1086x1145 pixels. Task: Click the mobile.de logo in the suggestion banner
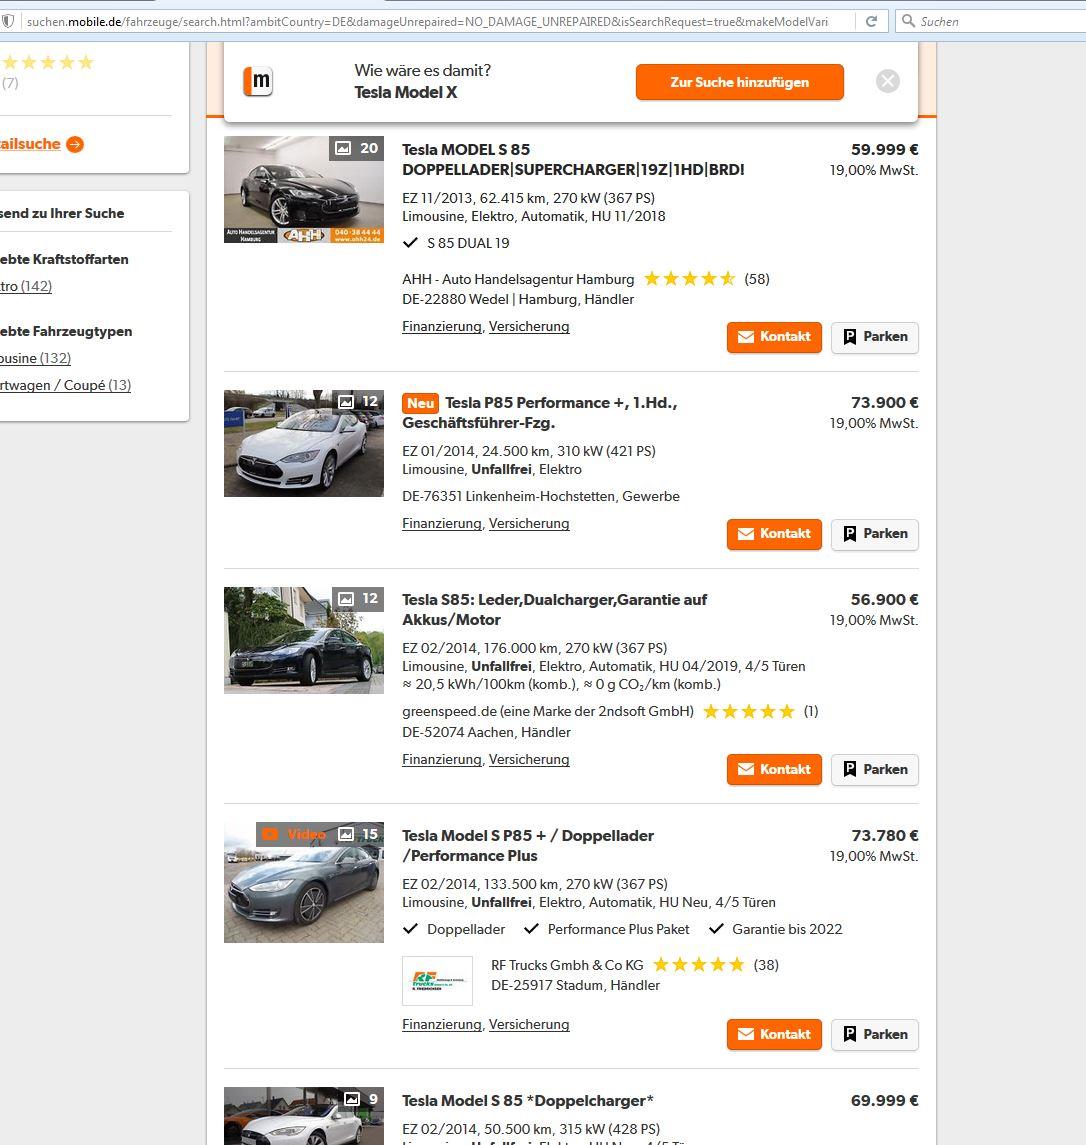pyautogui.click(x=259, y=82)
